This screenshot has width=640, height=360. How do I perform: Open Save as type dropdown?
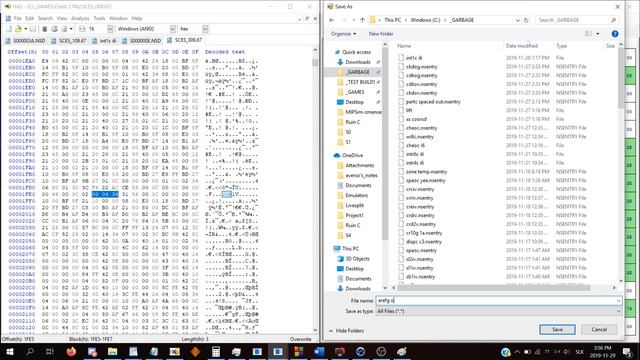coord(498,311)
